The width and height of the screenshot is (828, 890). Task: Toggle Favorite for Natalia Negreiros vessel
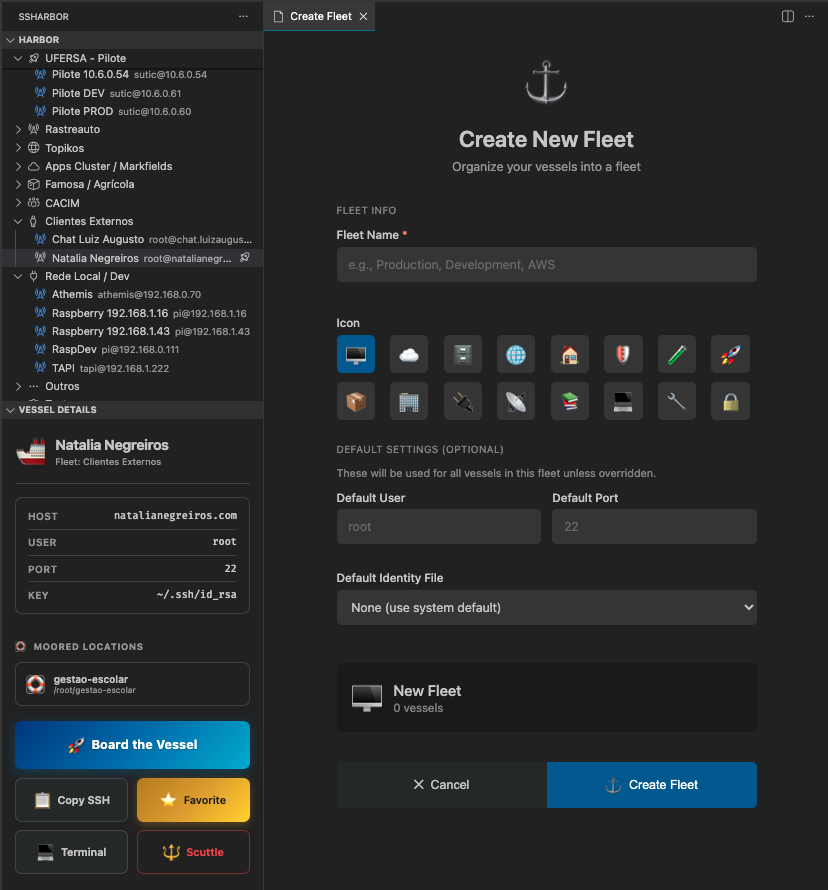[x=193, y=799]
